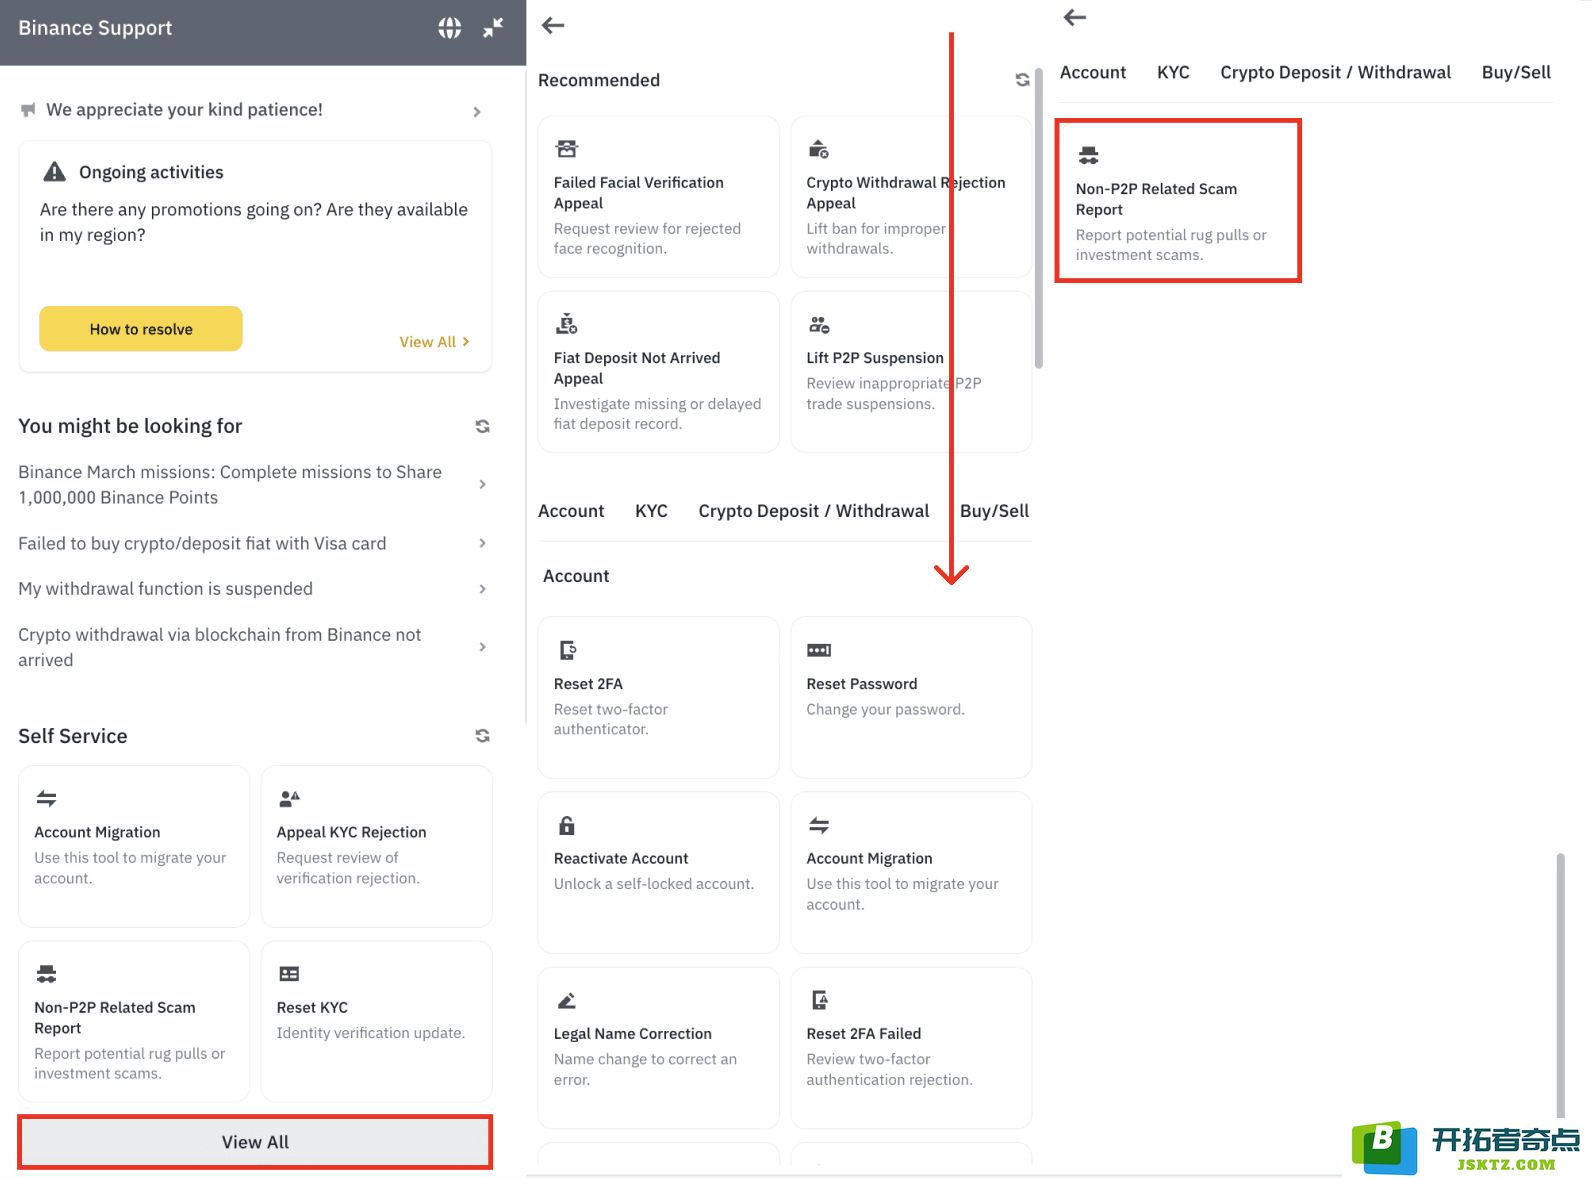The width and height of the screenshot is (1592, 1178).
Task: Open the Appeal KYC Rejection card title
Action: pos(351,832)
